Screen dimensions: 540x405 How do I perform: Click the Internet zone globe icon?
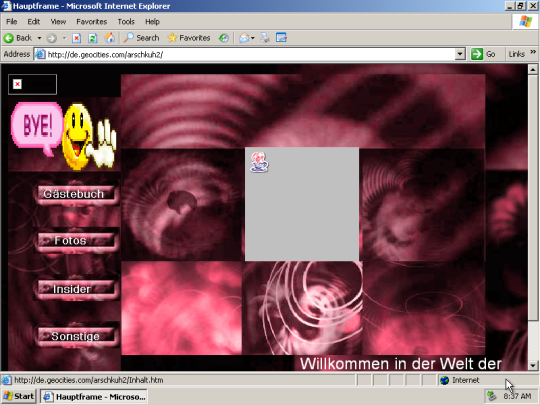click(x=445, y=380)
